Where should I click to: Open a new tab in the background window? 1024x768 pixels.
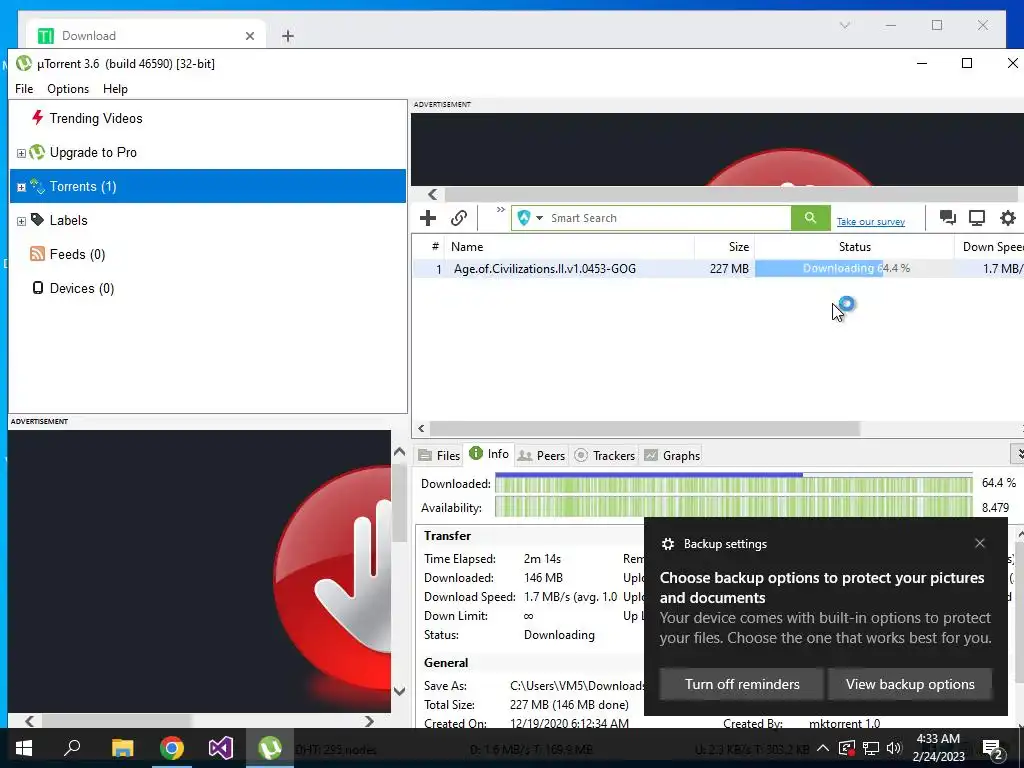click(288, 36)
